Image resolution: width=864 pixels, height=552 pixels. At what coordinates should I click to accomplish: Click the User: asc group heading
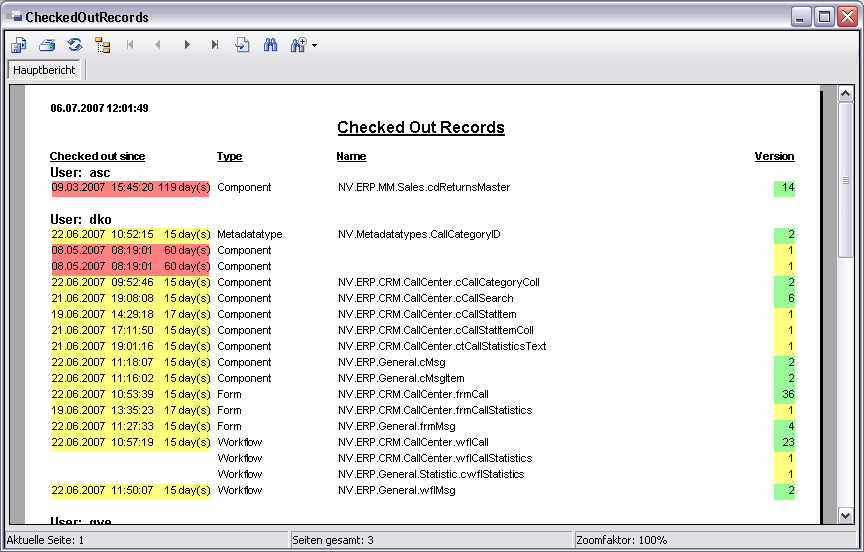pyautogui.click(x=80, y=172)
